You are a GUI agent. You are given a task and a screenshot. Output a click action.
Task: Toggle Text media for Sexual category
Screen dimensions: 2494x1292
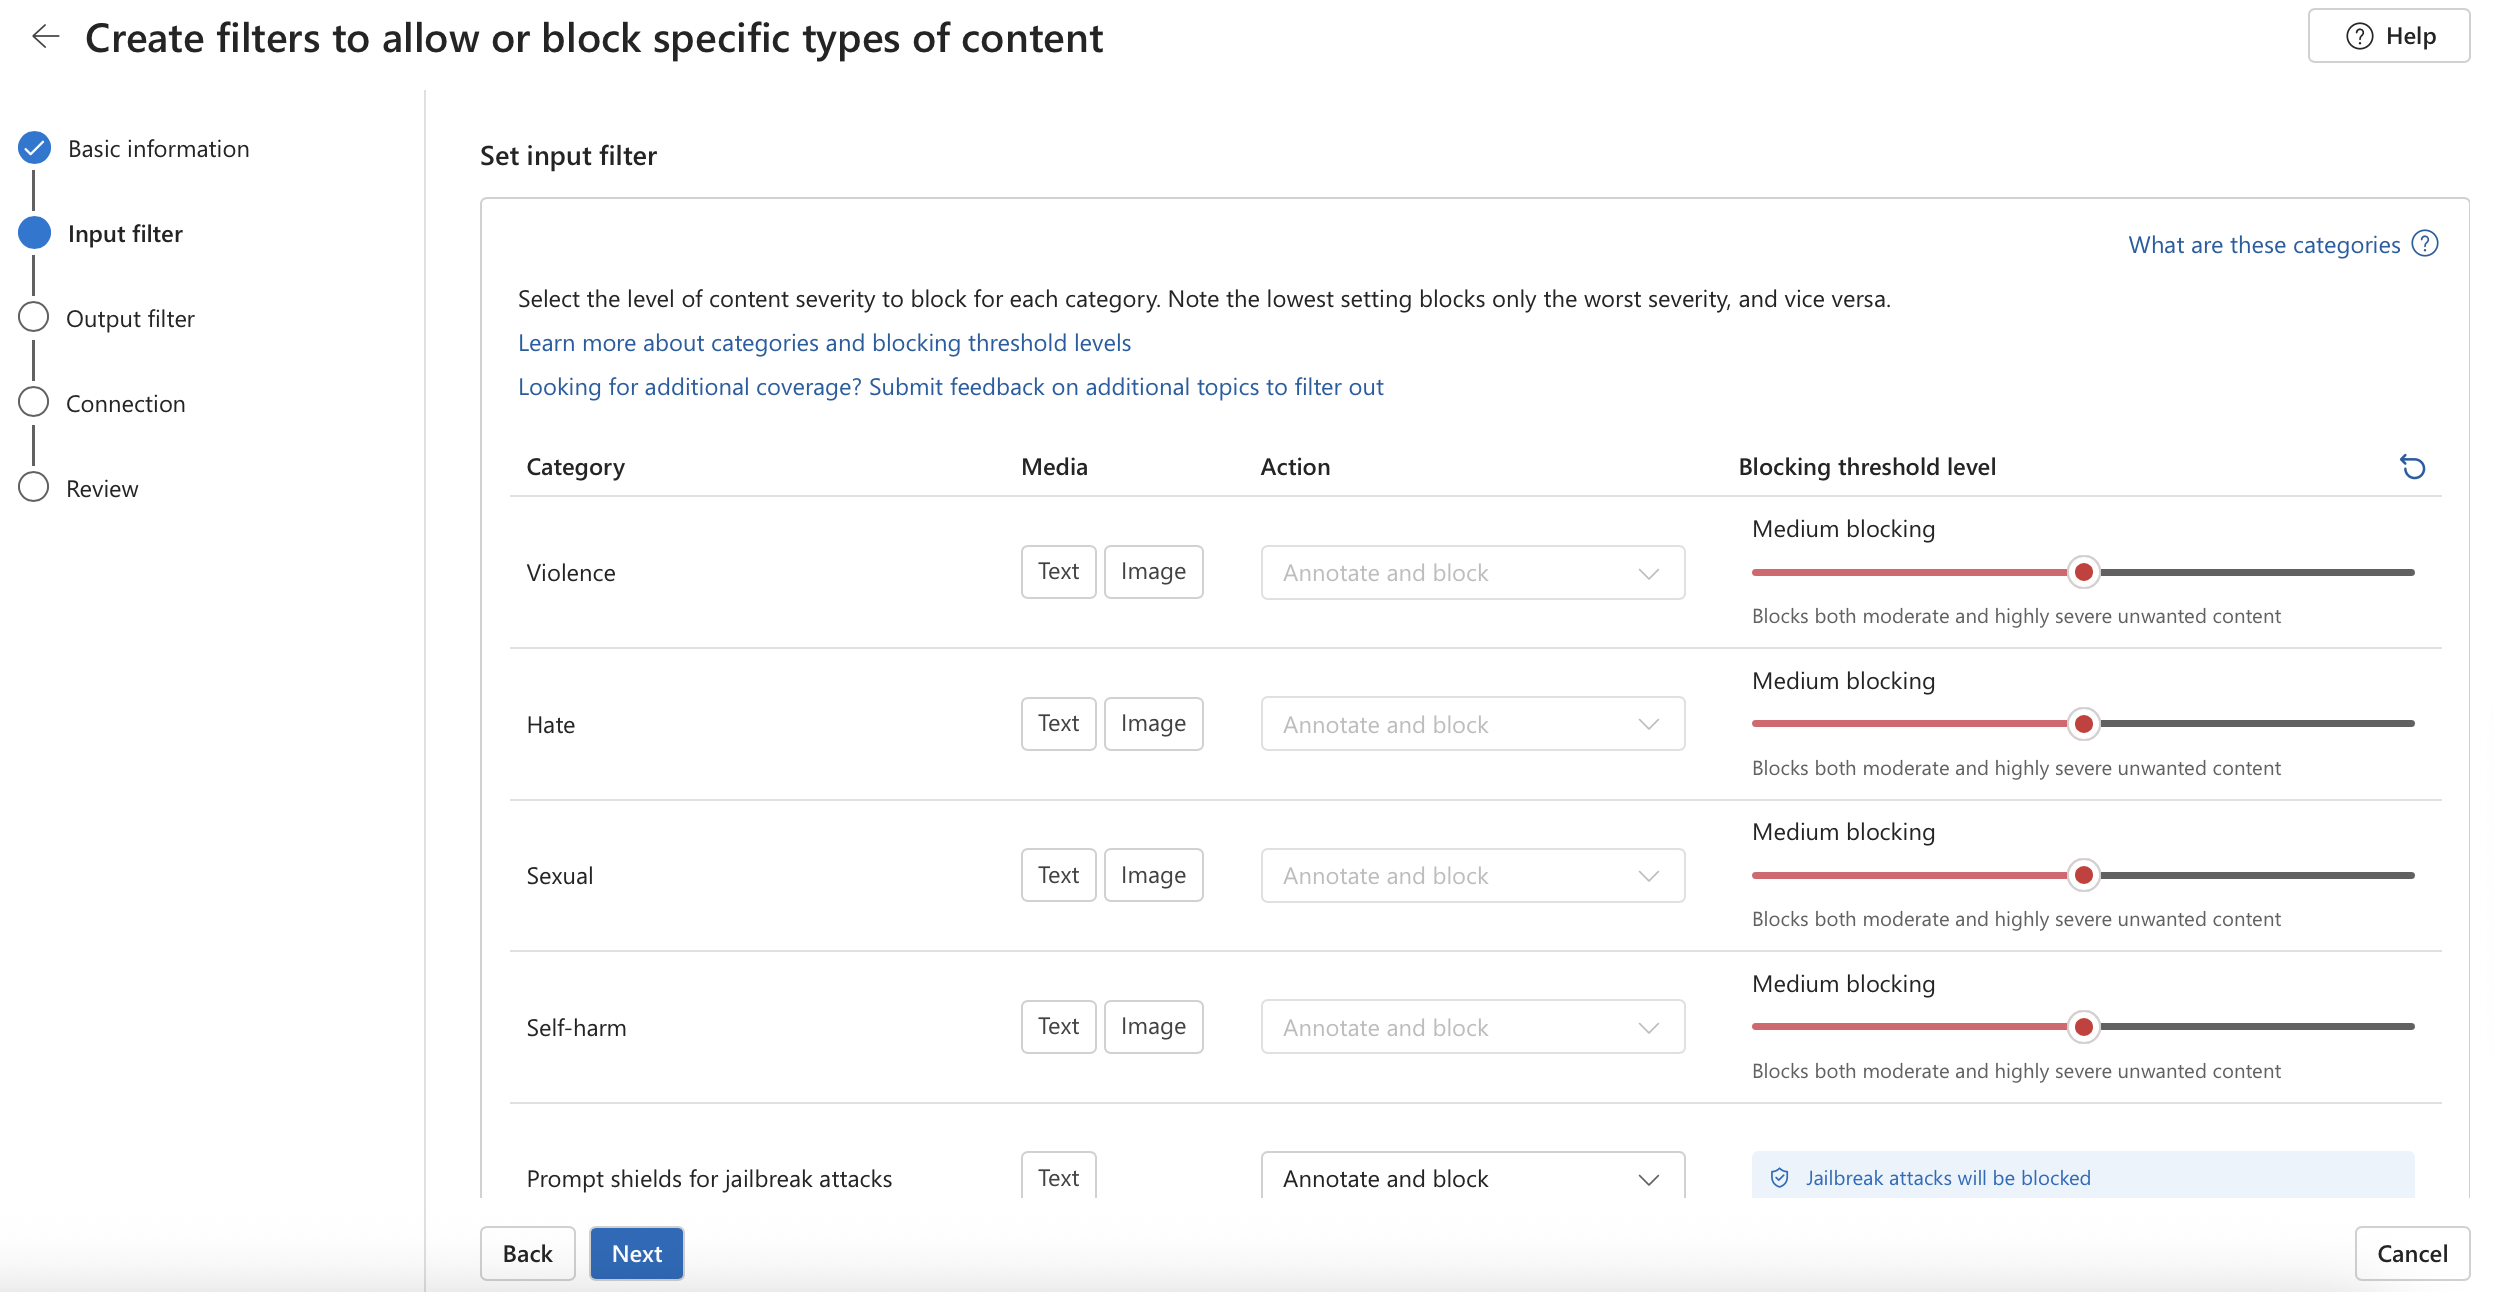(x=1058, y=876)
